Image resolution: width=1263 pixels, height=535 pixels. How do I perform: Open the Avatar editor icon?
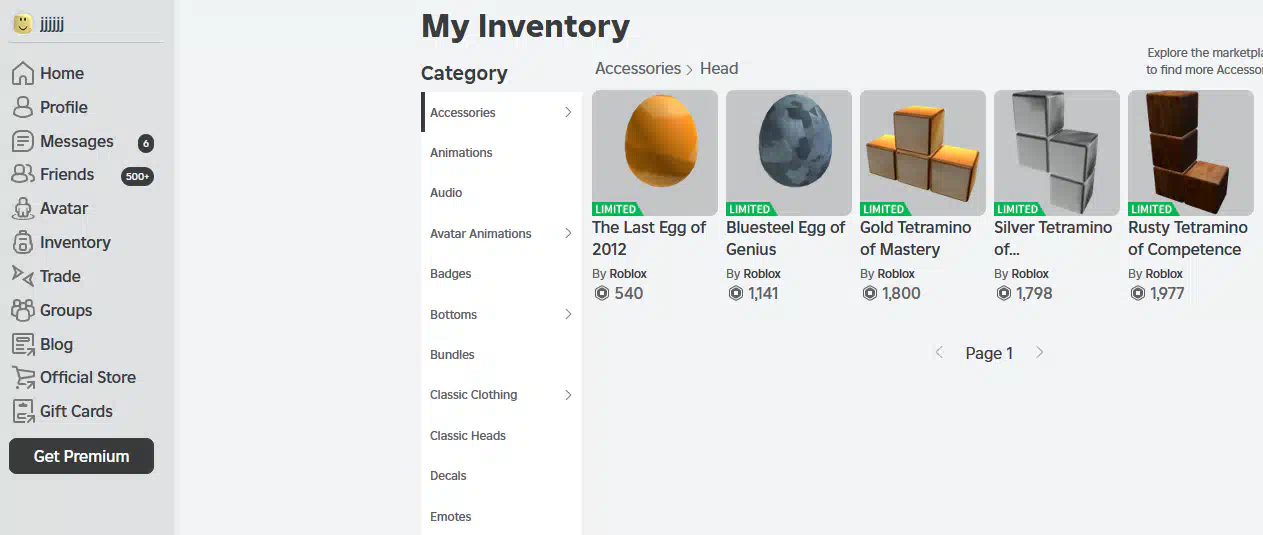[x=22, y=208]
